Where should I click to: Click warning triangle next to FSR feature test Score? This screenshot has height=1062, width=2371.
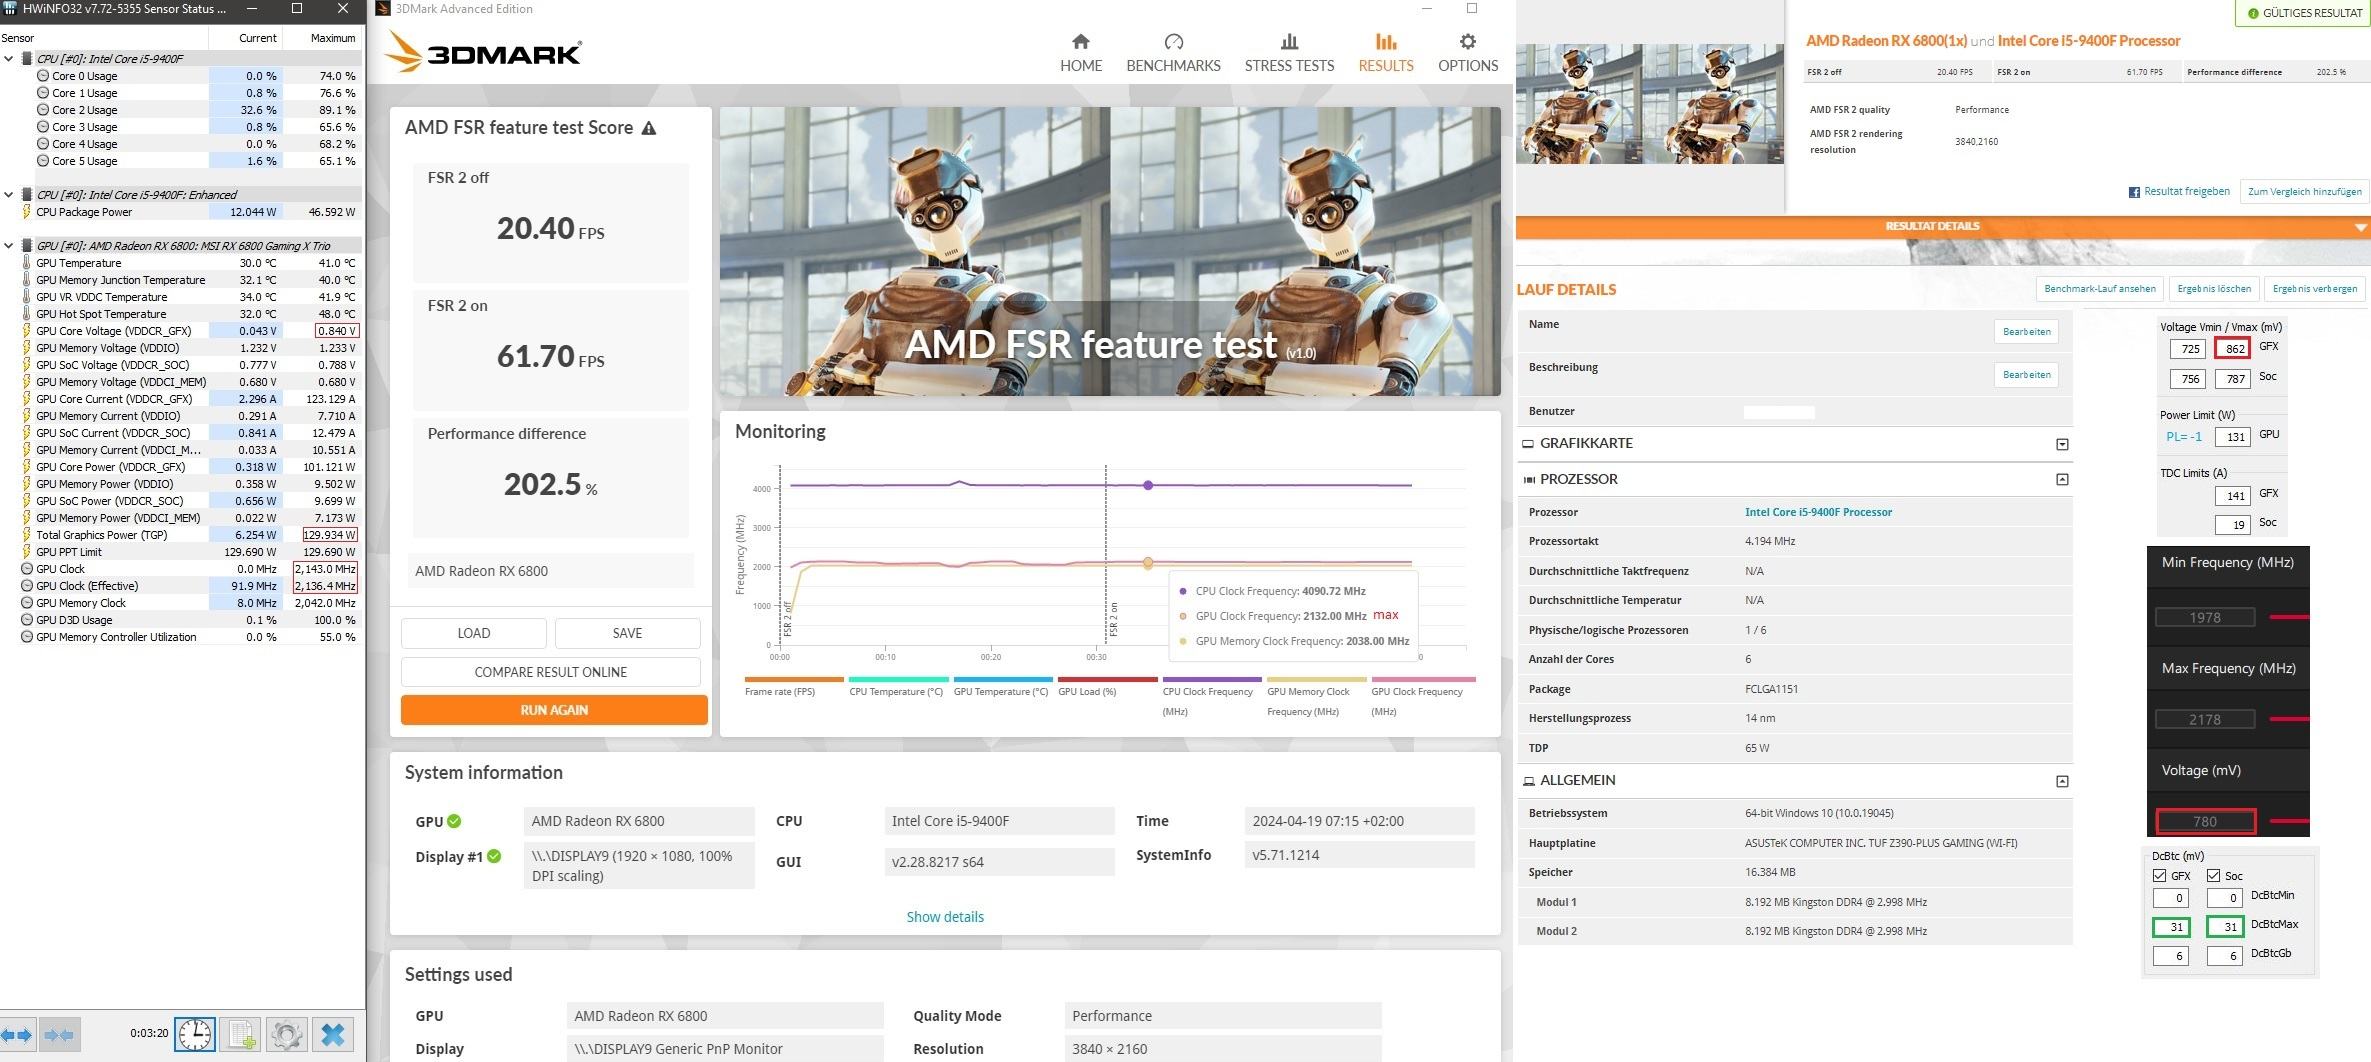pyautogui.click(x=649, y=128)
